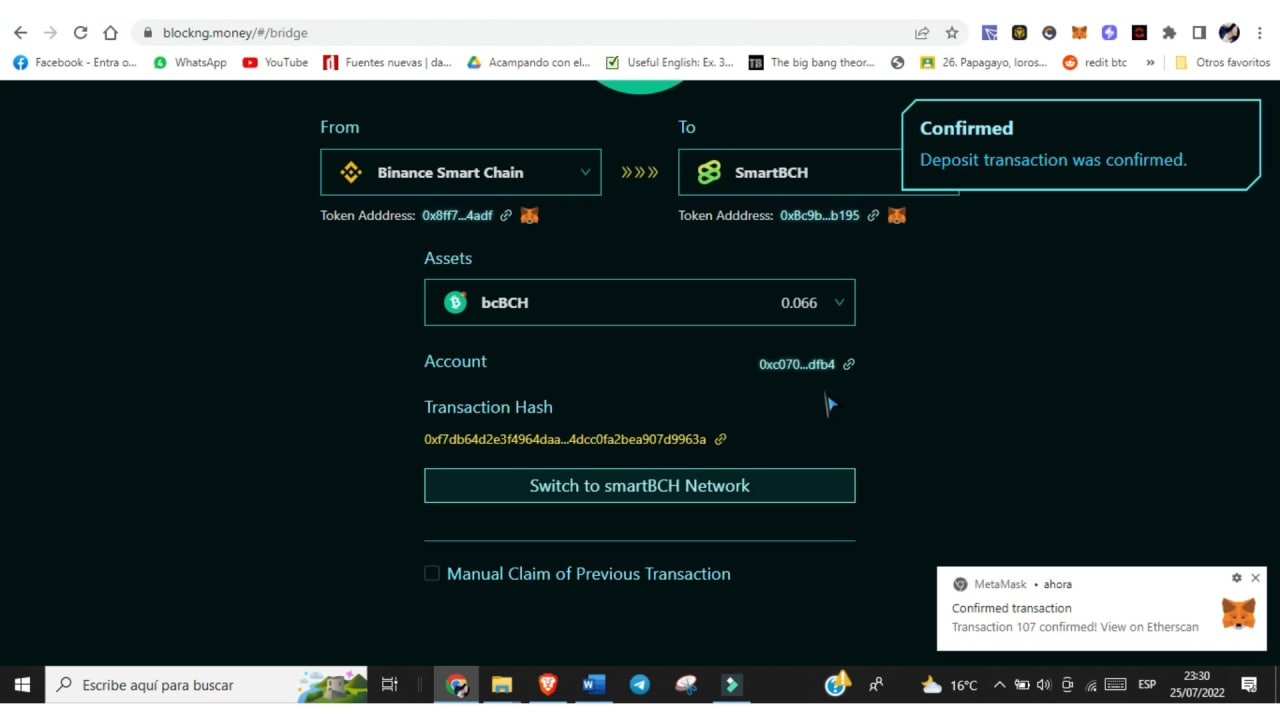Show the weather 16°C widget
Image resolution: width=1280 pixels, height=720 pixels.
[x=949, y=685]
